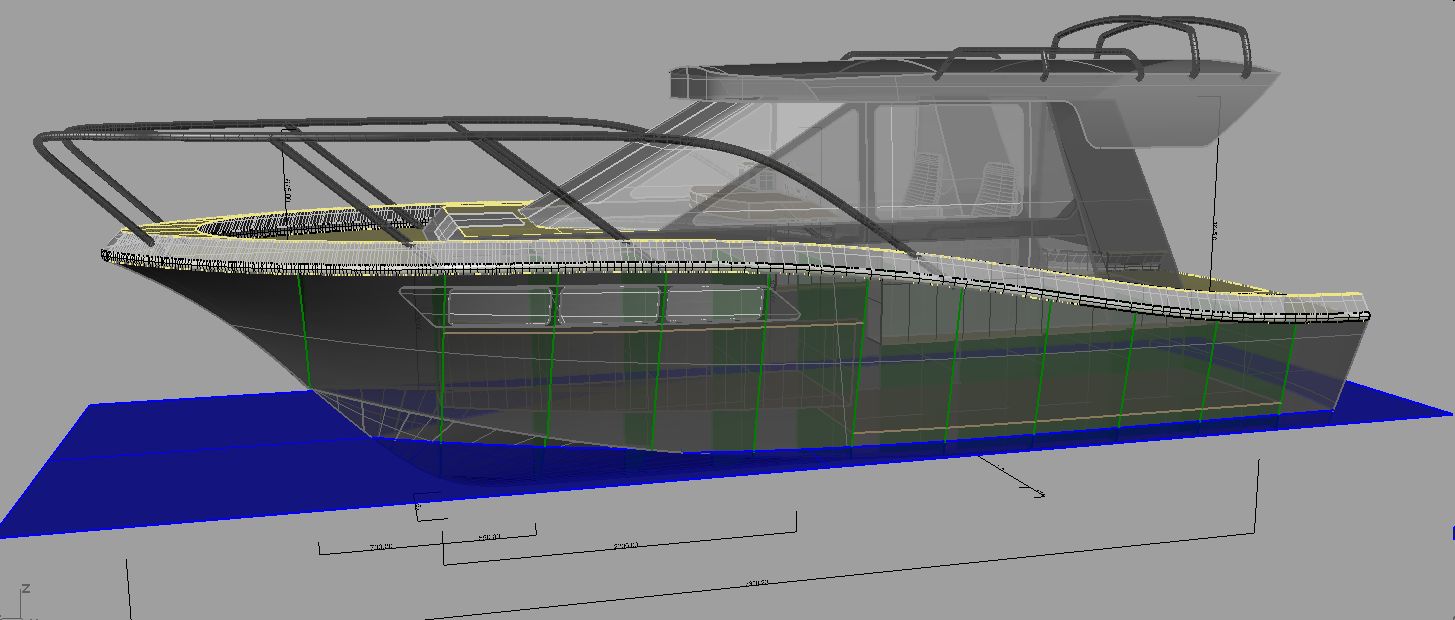
Task: Click the bow tip of the rub rail
Action: point(106,256)
